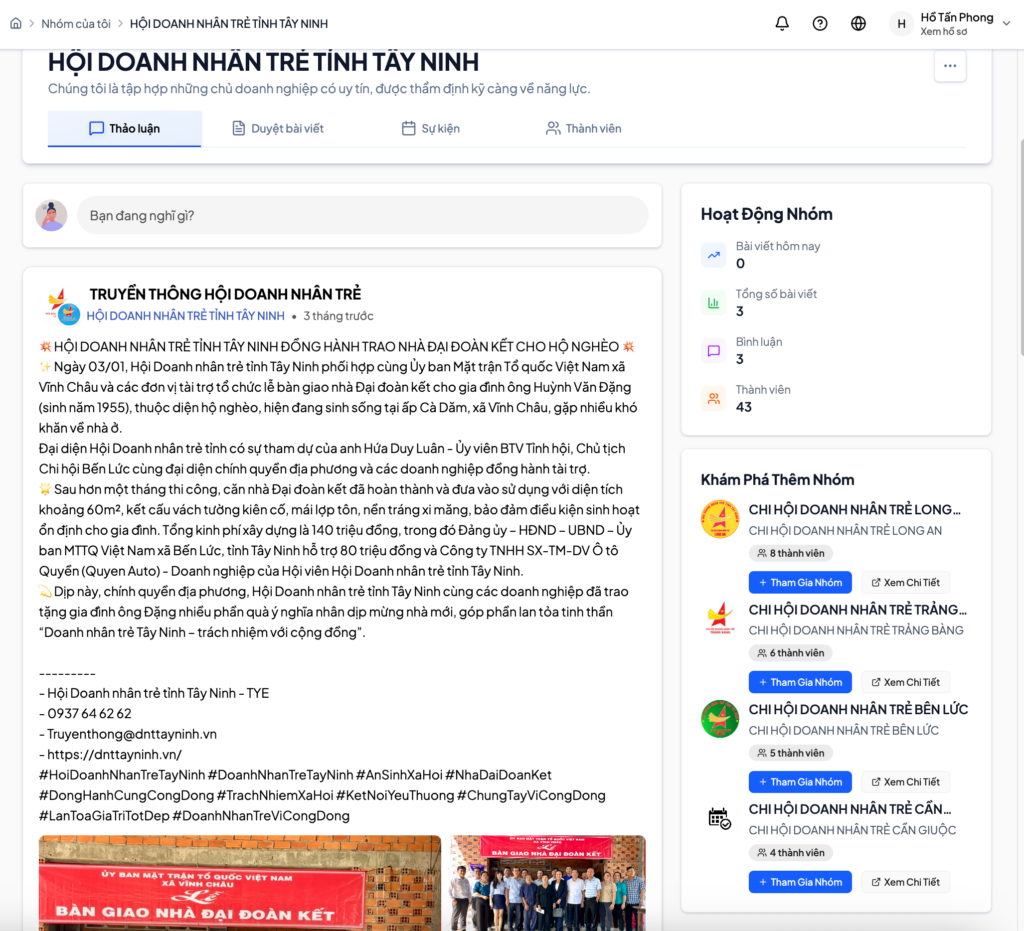Open the help question mark icon
Image resolution: width=1024 pixels, height=931 pixels.
pos(820,24)
